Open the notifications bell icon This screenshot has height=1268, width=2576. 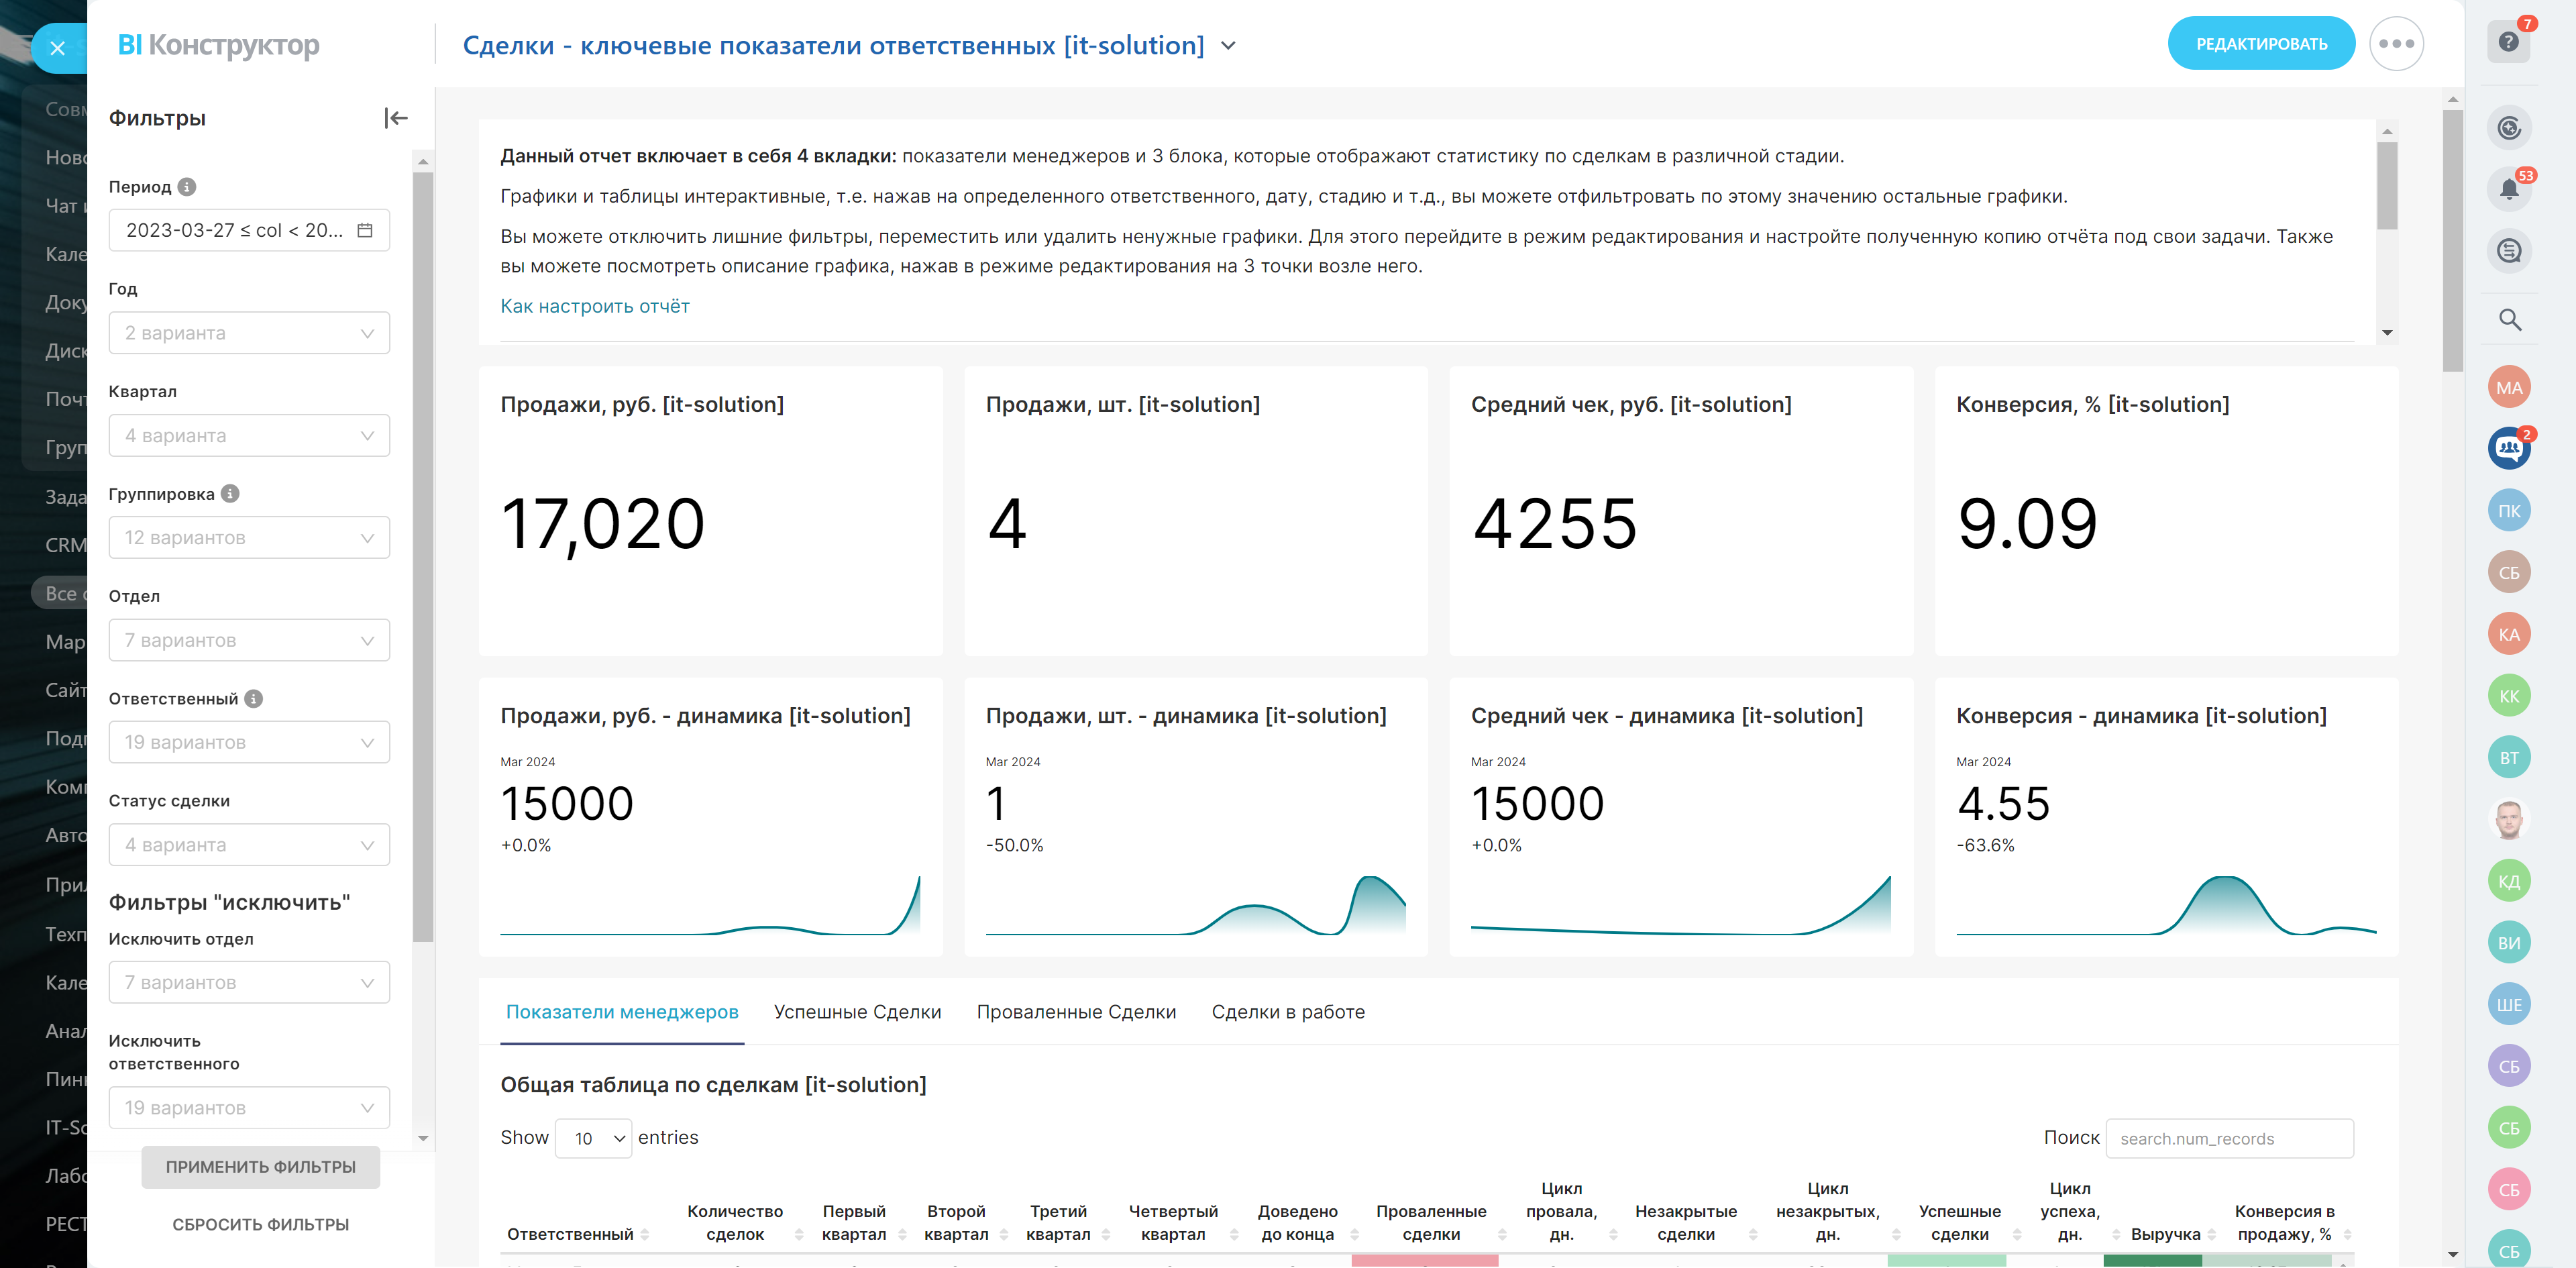click(x=2508, y=189)
